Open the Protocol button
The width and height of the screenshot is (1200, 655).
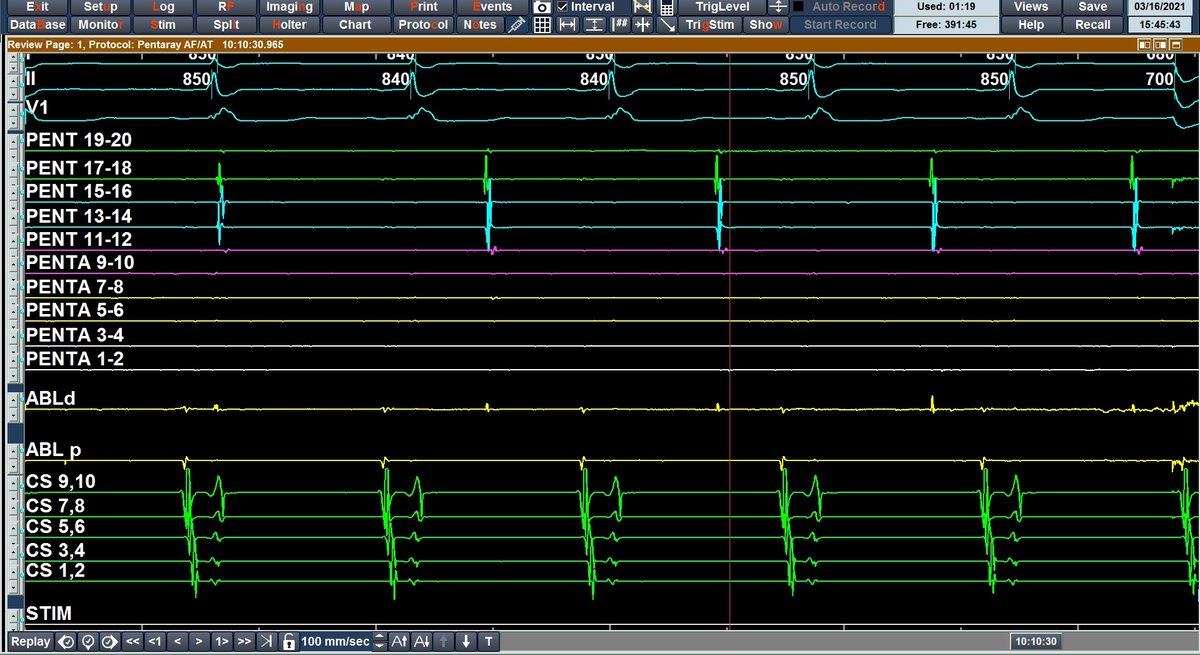point(423,25)
